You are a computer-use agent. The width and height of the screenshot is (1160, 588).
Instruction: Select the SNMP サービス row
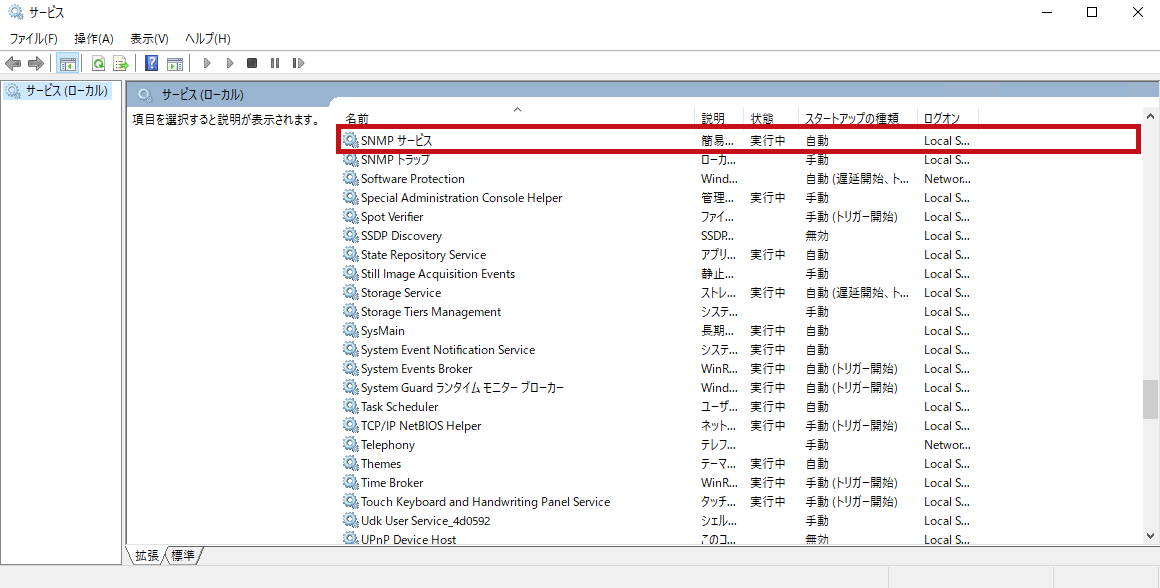738,141
